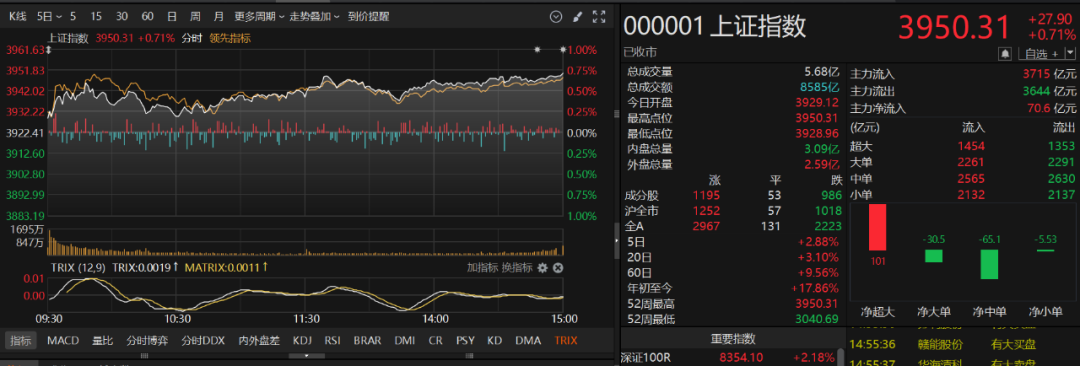Select the 5-minute period
The width and height of the screenshot is (1080, 366).
point(73,16)
